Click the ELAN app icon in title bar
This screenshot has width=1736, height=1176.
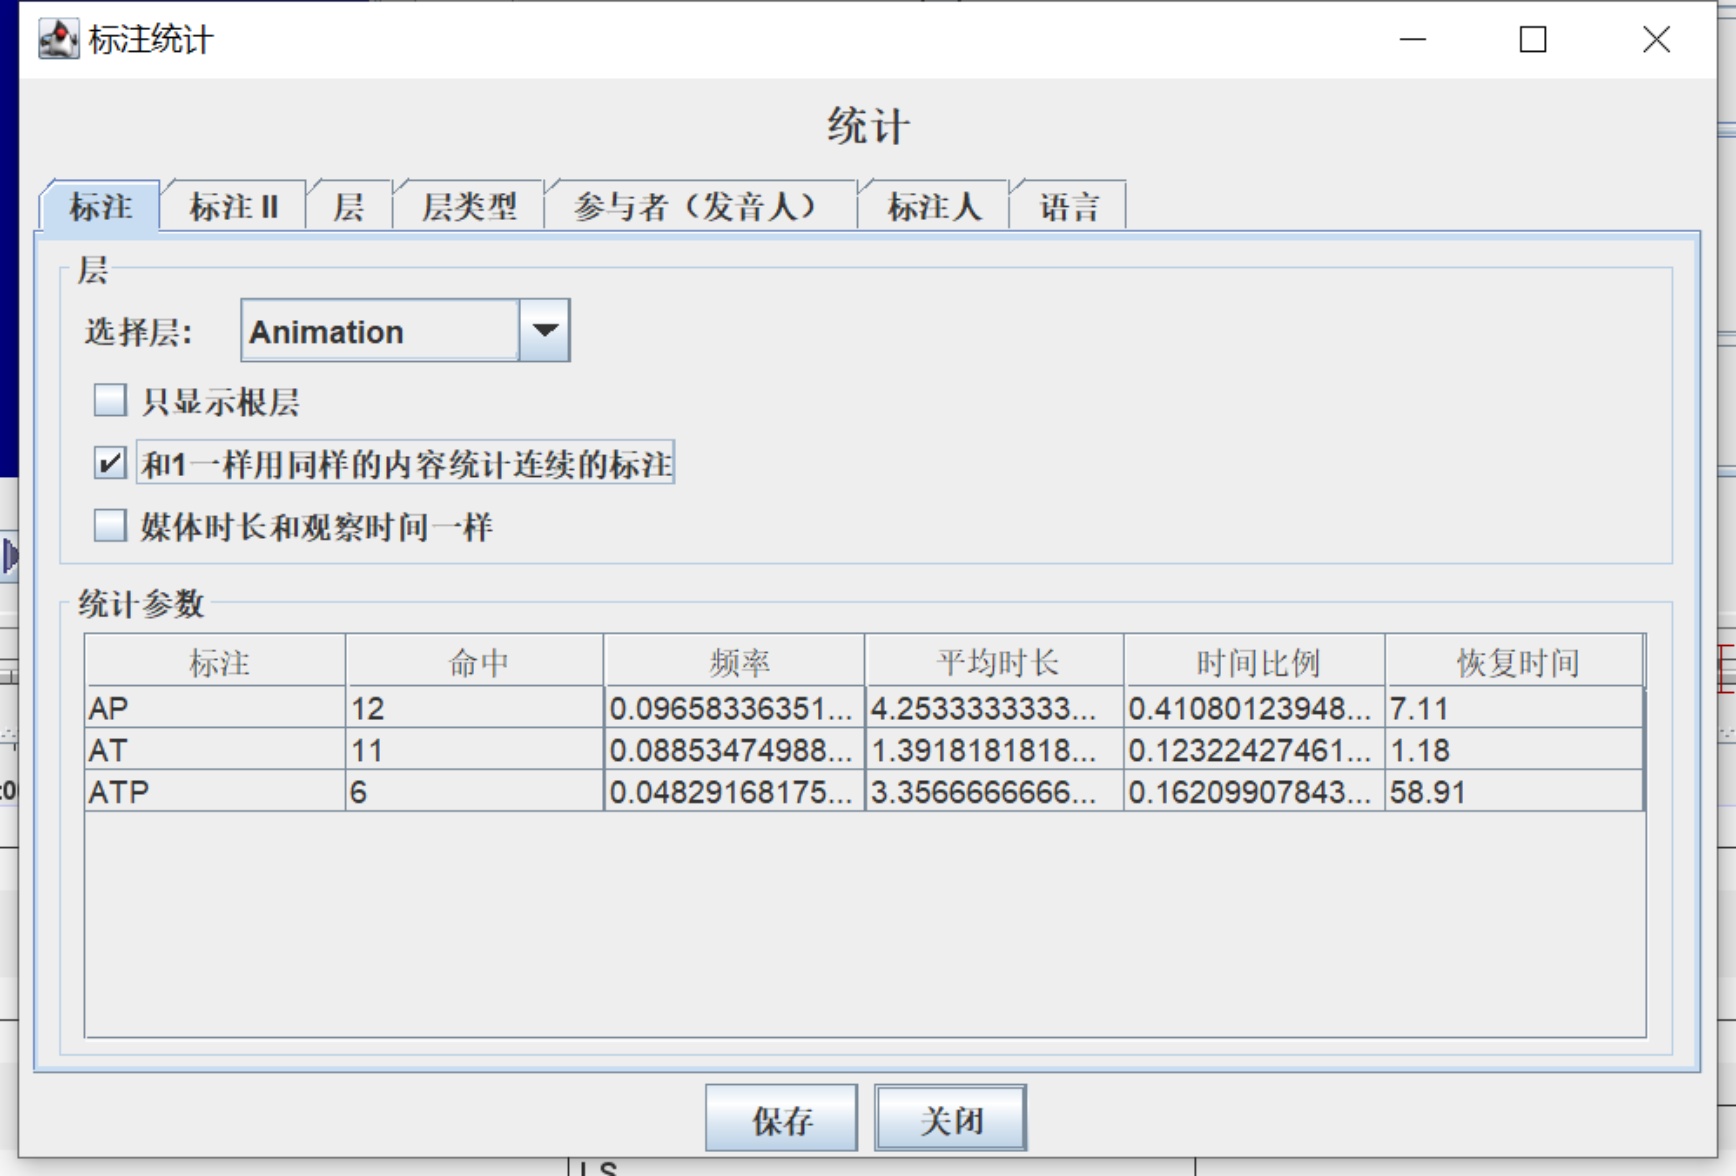point(58,40)
